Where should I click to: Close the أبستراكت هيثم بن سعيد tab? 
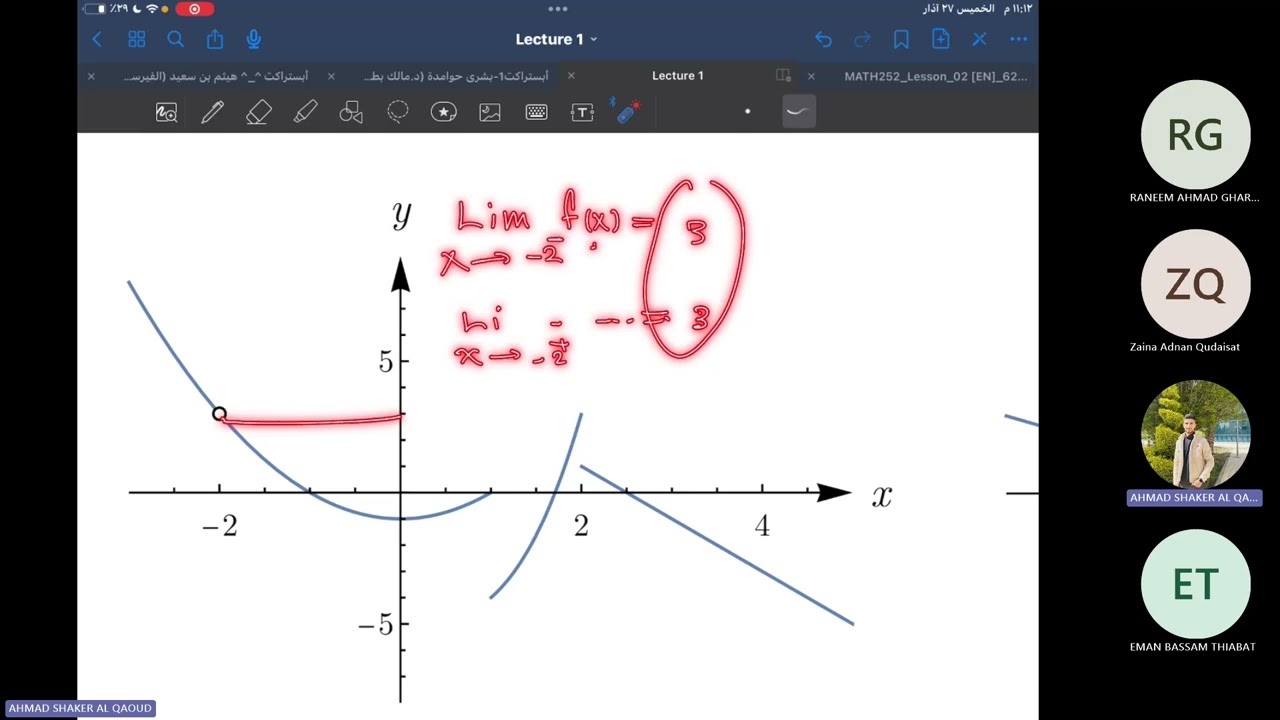(91, 76)
